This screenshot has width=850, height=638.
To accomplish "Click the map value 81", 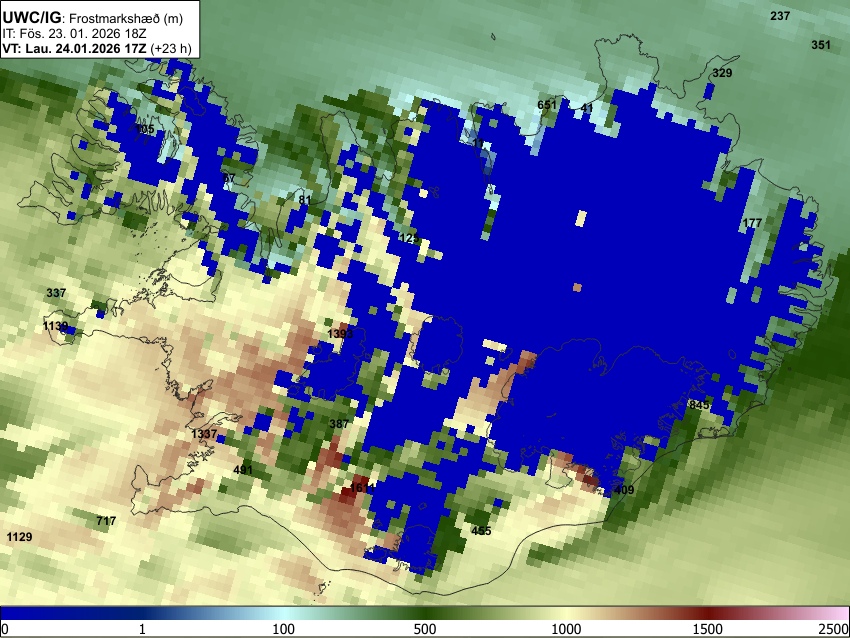I will pos(305,200).
